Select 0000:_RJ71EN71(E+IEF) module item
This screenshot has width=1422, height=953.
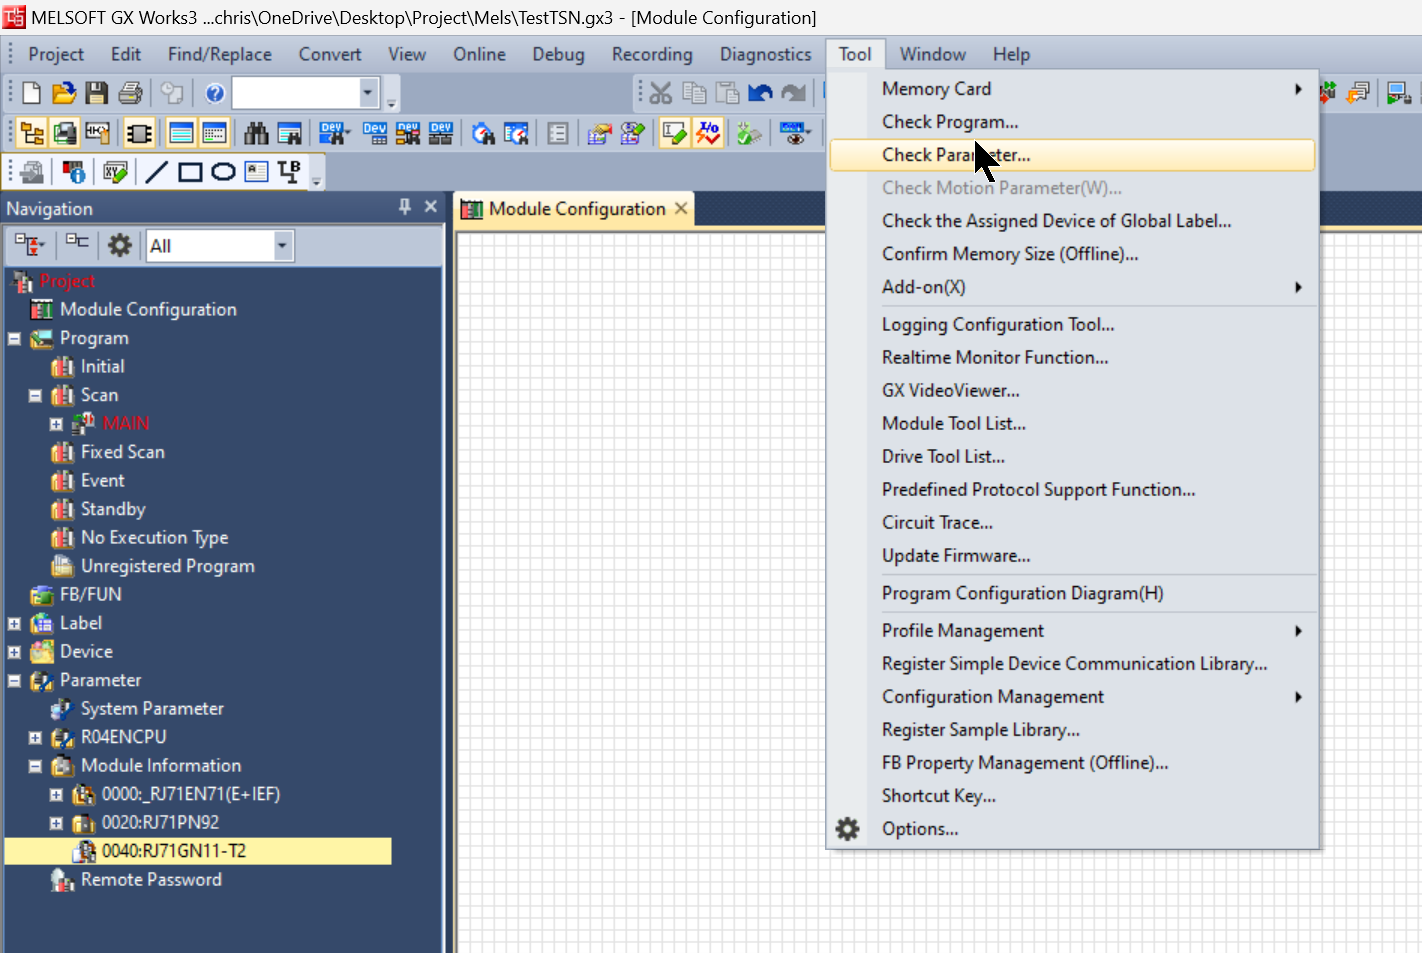click(191, 795)
